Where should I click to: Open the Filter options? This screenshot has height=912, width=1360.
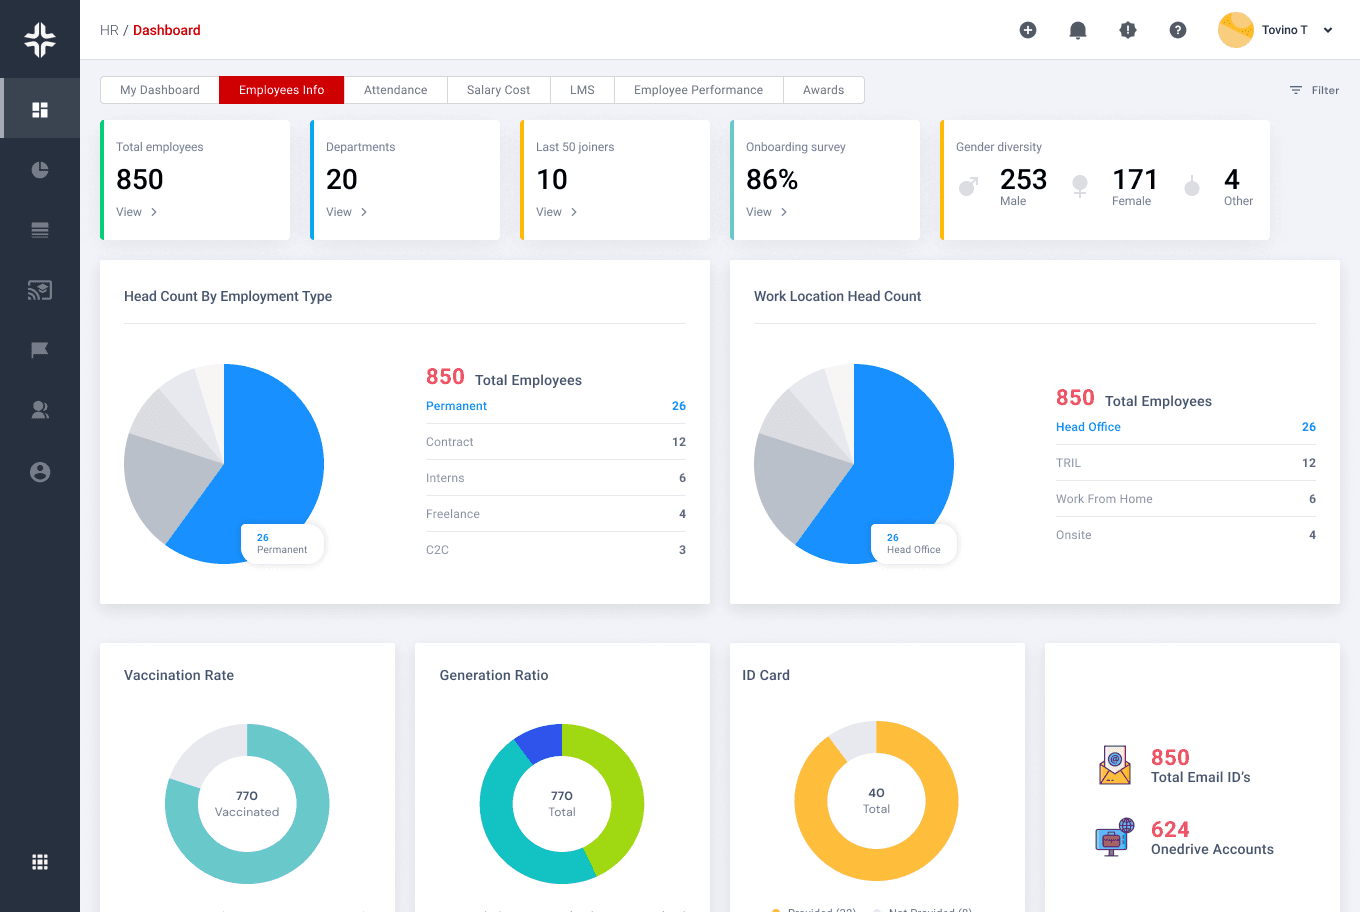(x=1314, y=90)
